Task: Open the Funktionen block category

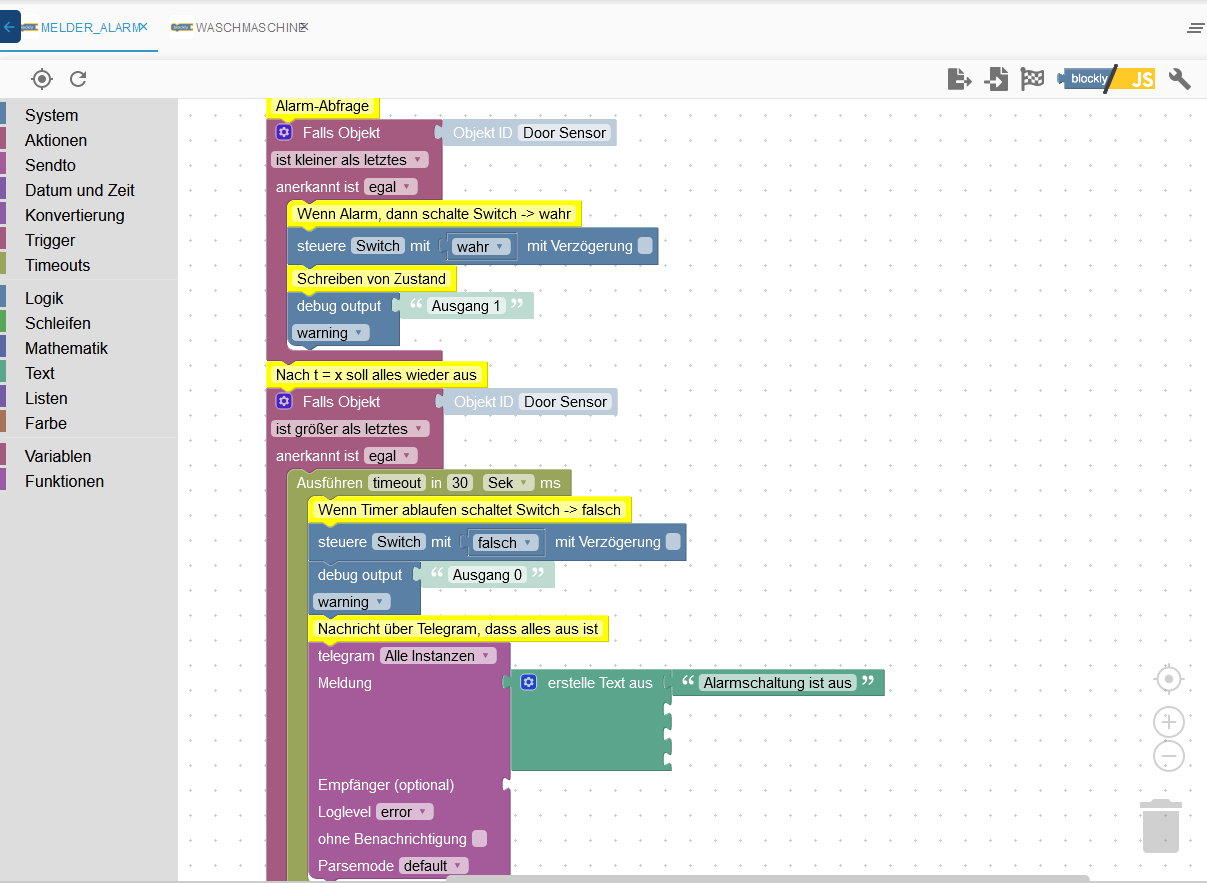Action: [64, 482]
